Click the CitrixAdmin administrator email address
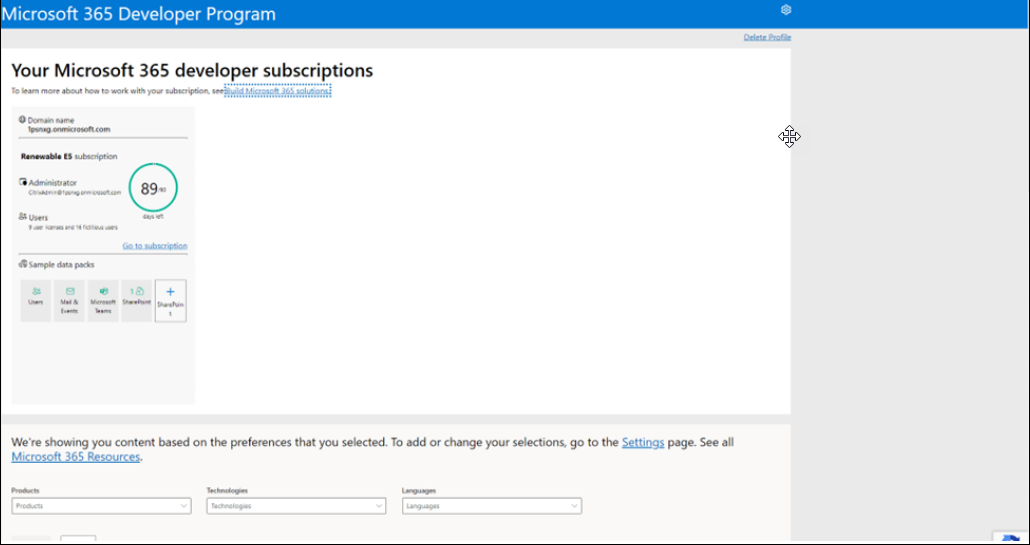Screen dimensions: 1030x545 75,192
